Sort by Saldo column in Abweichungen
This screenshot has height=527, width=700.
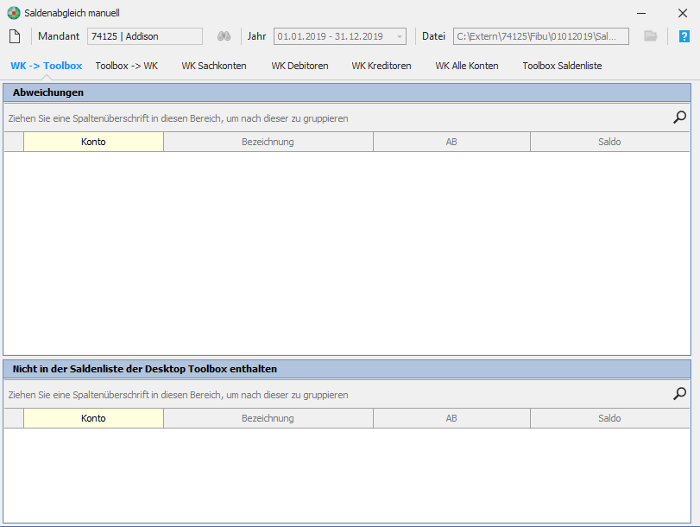[610, 142]
